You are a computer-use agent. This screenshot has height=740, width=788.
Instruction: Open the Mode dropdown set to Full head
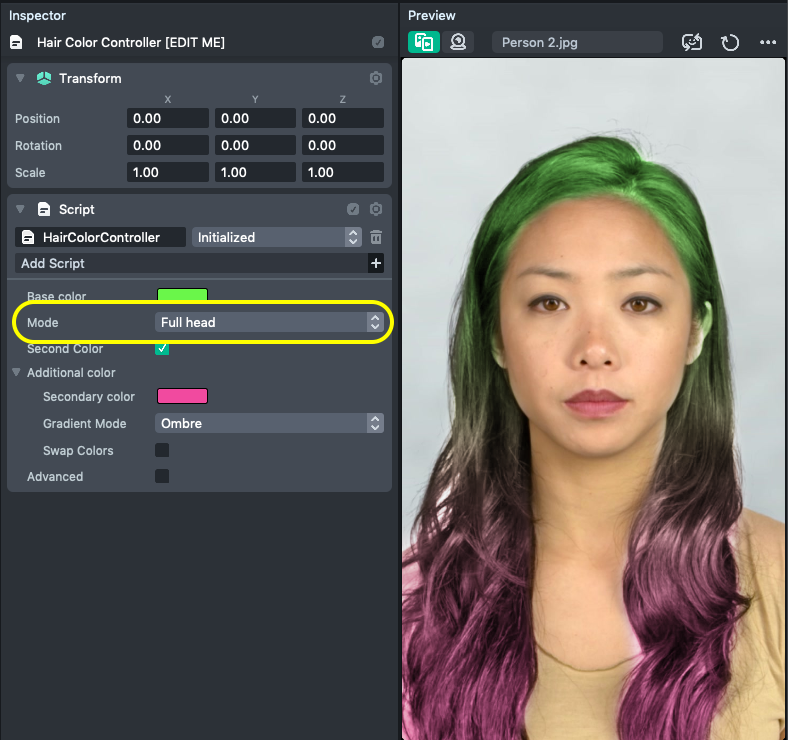tap(269, 322)
